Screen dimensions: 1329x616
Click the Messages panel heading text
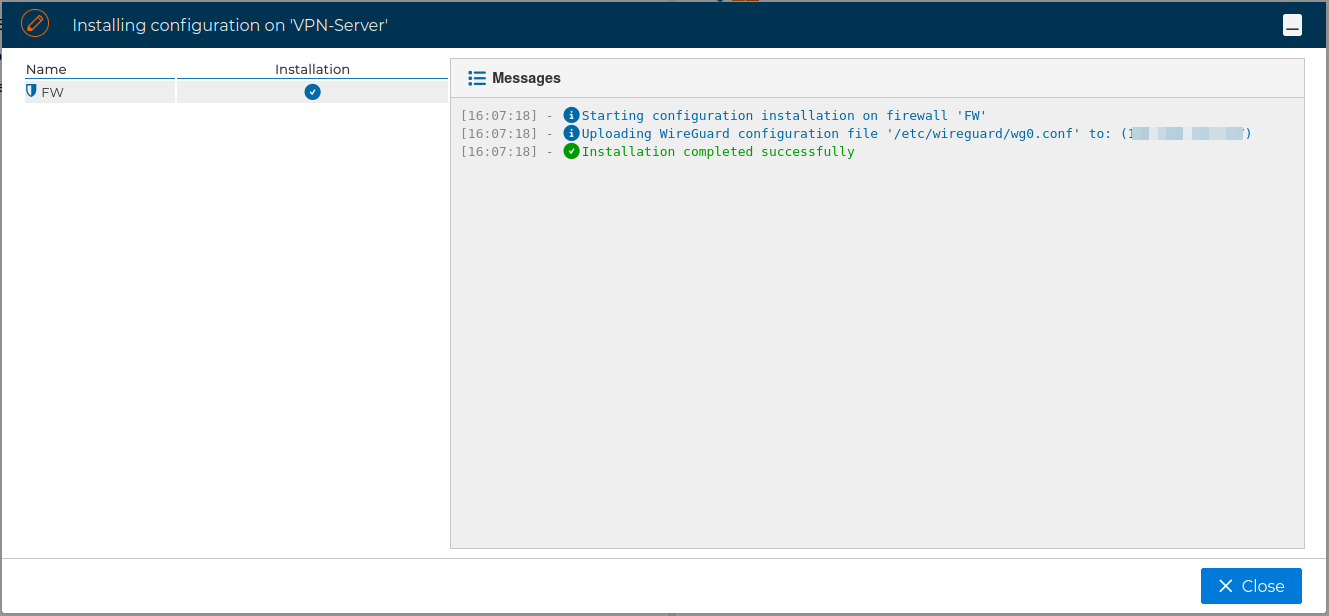526,78
